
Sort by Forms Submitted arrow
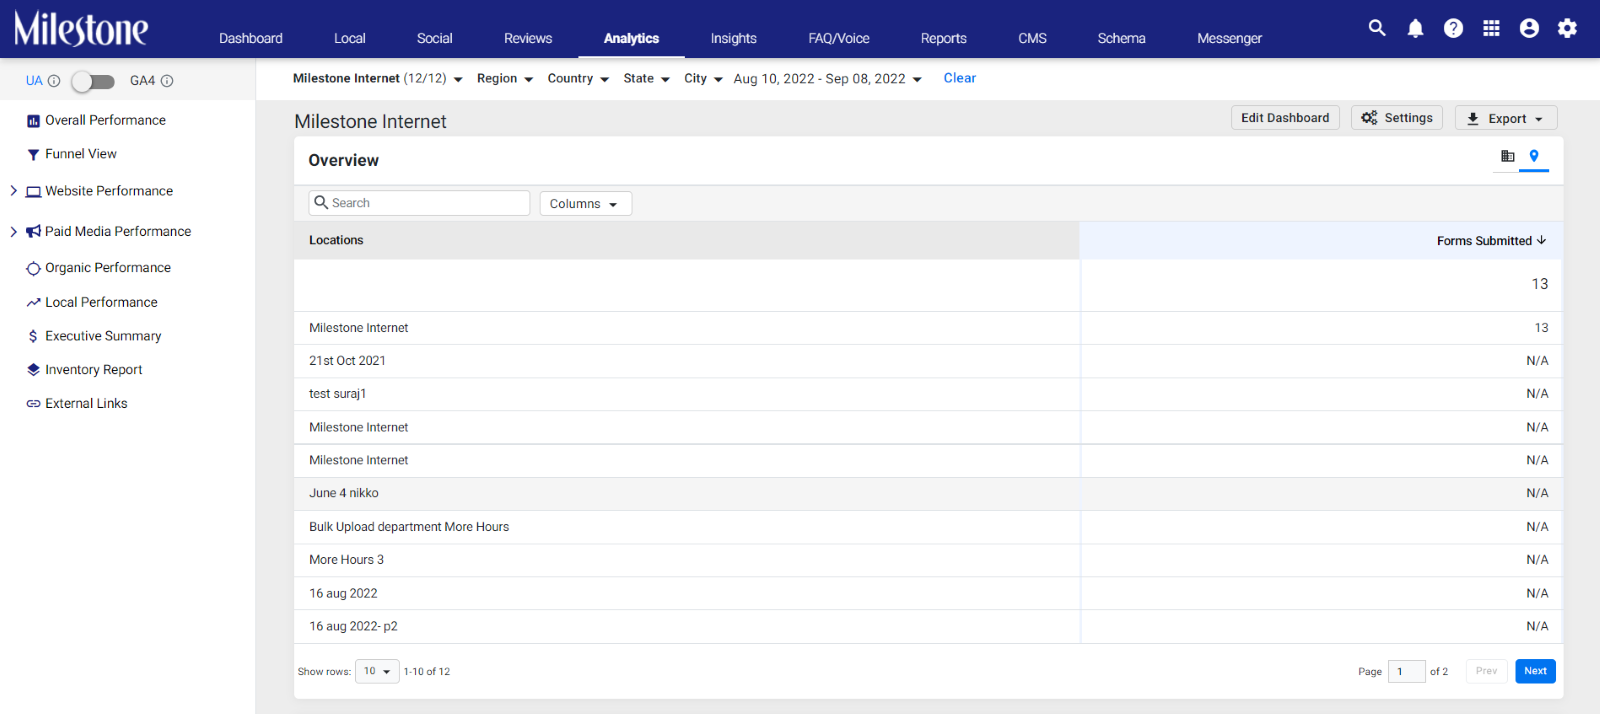(x=1541, y=241)
